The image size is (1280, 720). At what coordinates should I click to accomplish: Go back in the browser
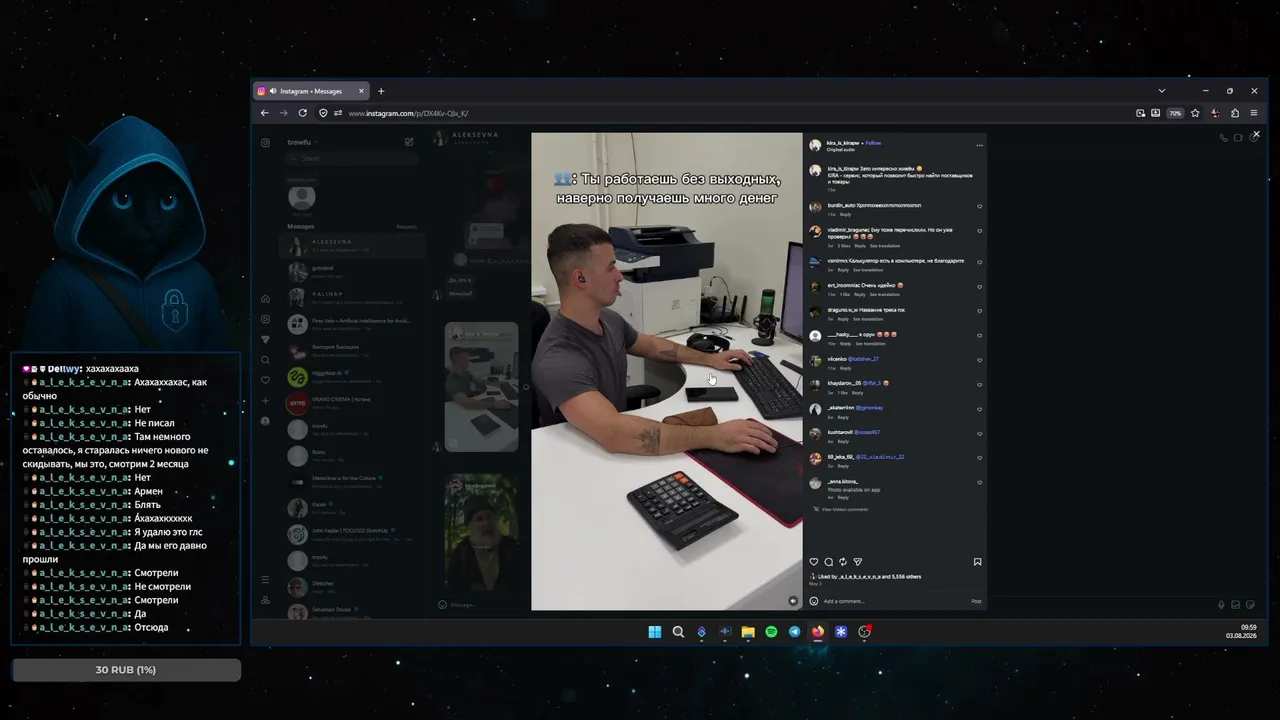265,113
